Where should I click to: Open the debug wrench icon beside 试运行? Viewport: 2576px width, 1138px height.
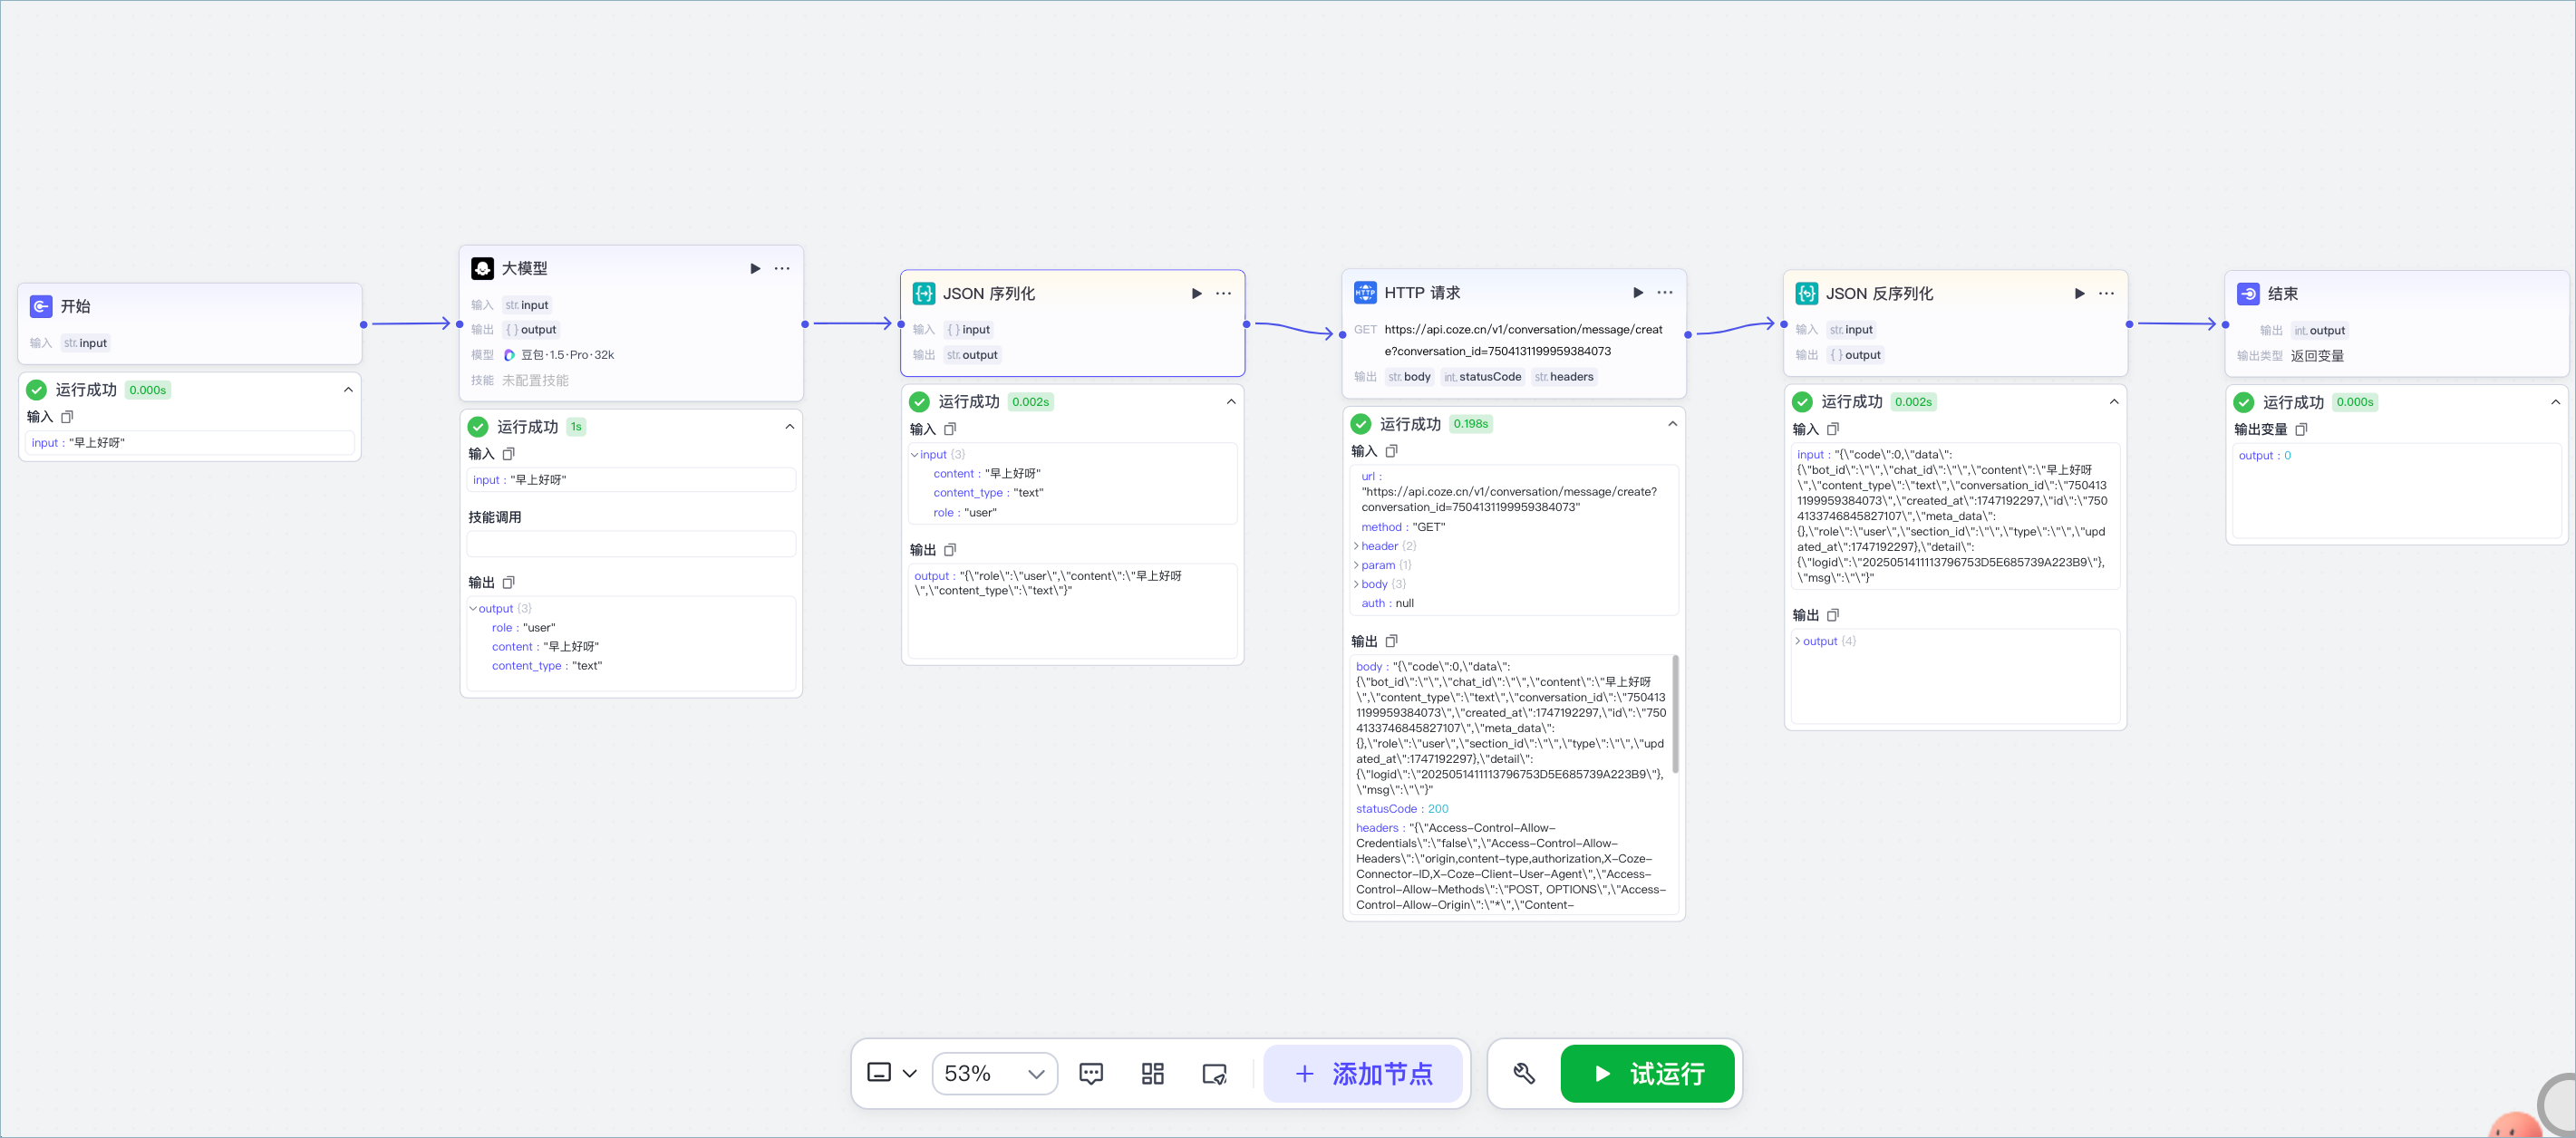coord(1524,1073)
